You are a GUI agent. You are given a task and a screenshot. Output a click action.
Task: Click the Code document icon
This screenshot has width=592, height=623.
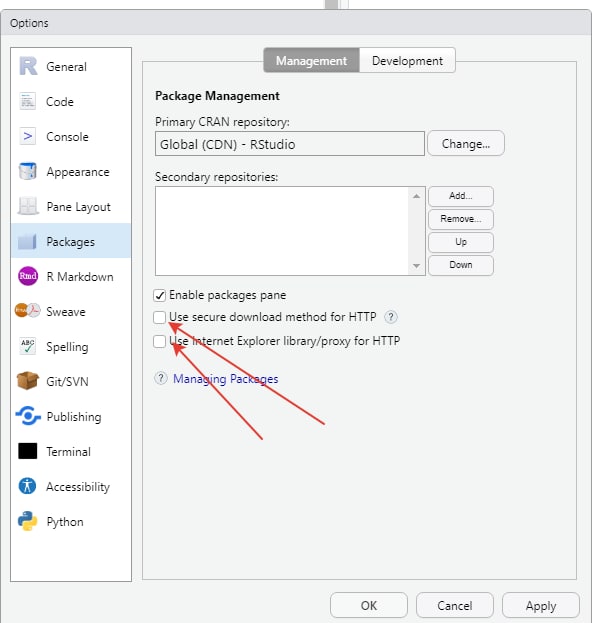(x=27, y=101)
